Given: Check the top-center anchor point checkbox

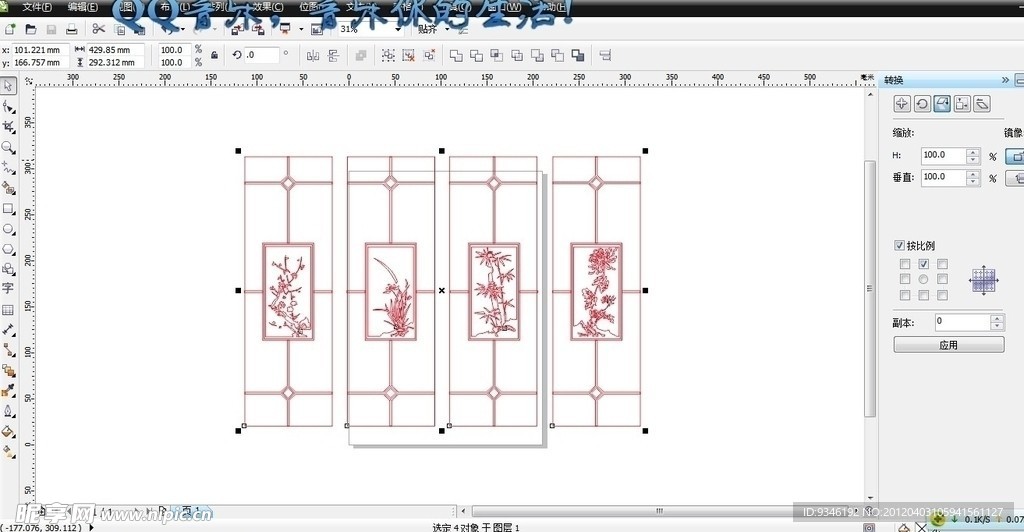Looking at the screenshot, I should coord(923,264).
